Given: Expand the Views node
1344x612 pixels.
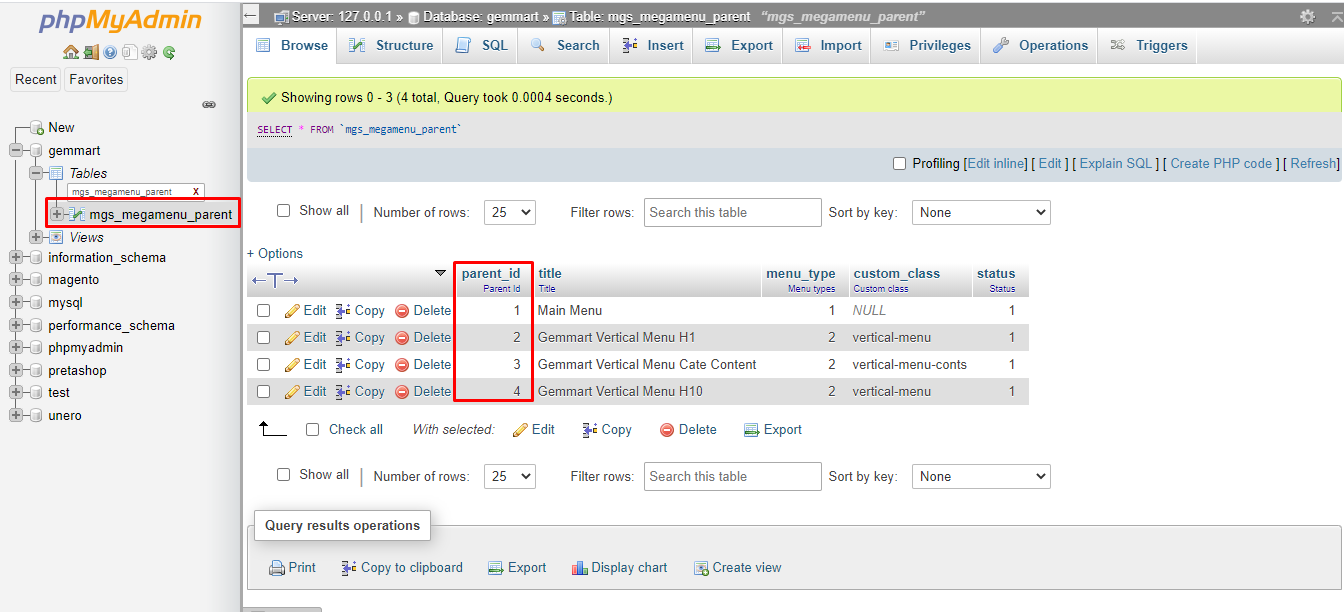Looking at the screenshot, I should point(36,237).
